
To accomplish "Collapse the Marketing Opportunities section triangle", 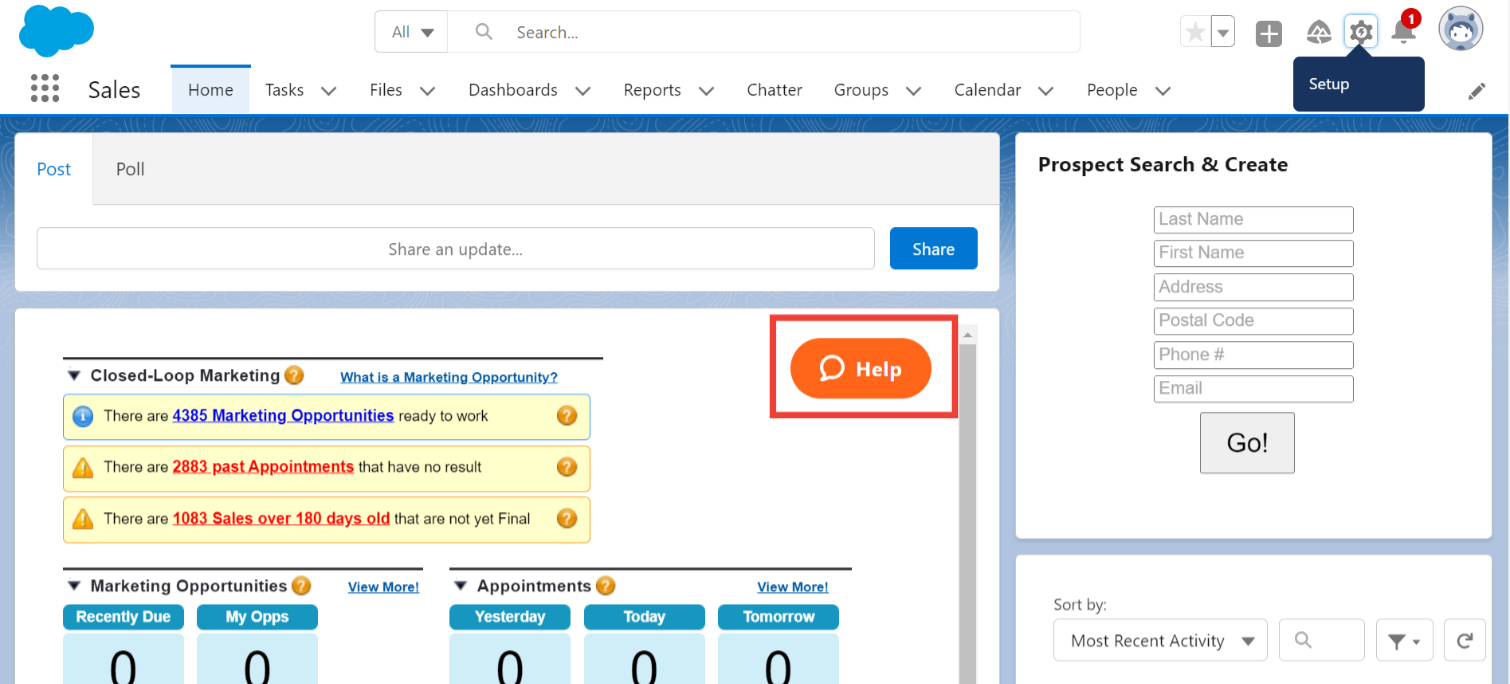I will coord(73,586).
